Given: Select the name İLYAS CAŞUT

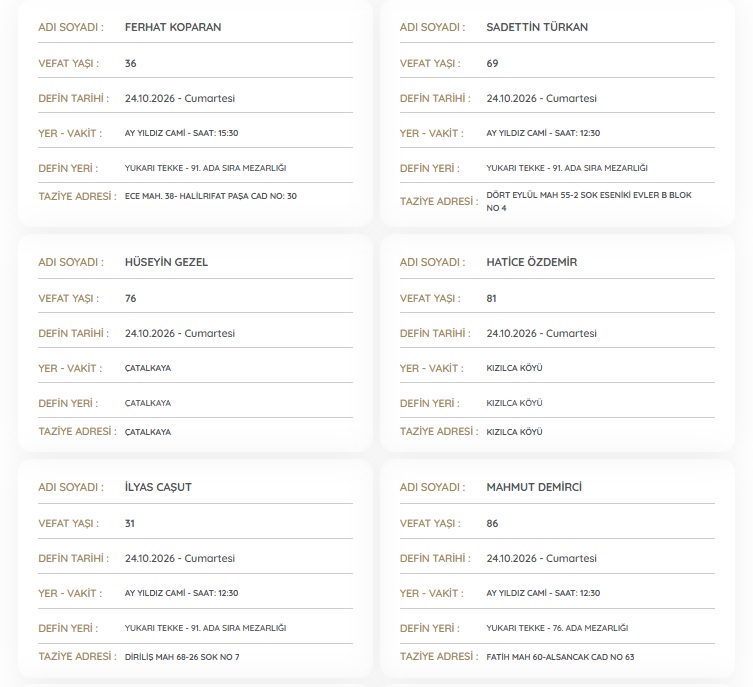Looking at the screenshot, I should click(x=158, y=487).
